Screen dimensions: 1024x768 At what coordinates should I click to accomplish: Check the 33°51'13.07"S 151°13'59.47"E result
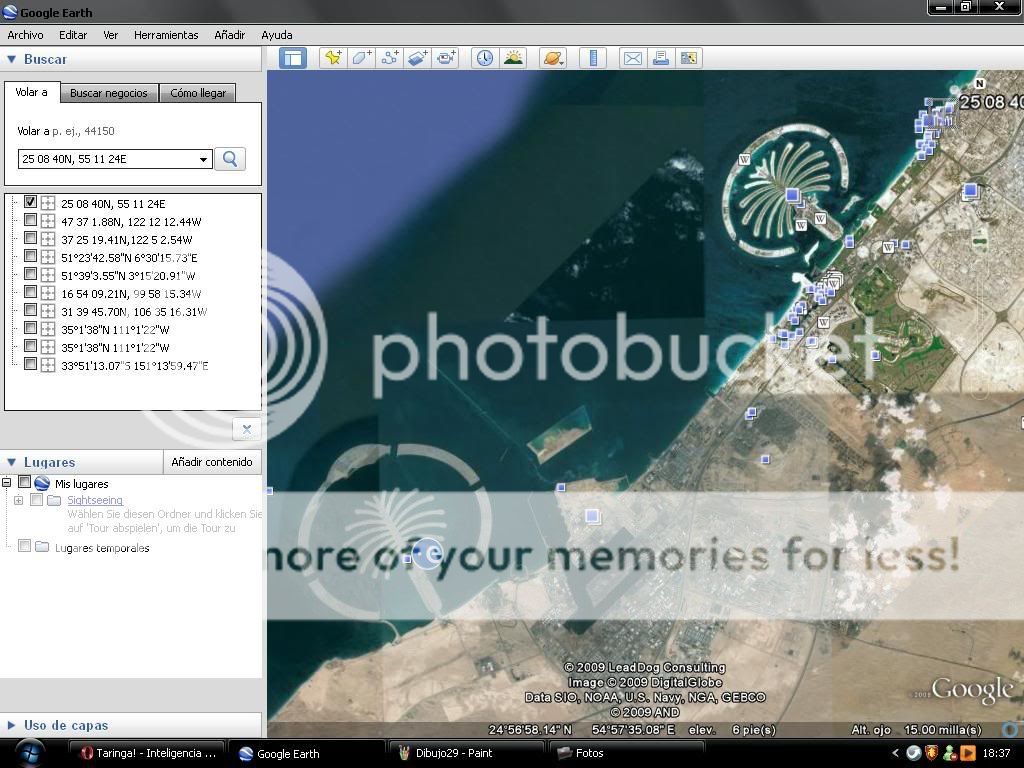click(x=30, y=364)
